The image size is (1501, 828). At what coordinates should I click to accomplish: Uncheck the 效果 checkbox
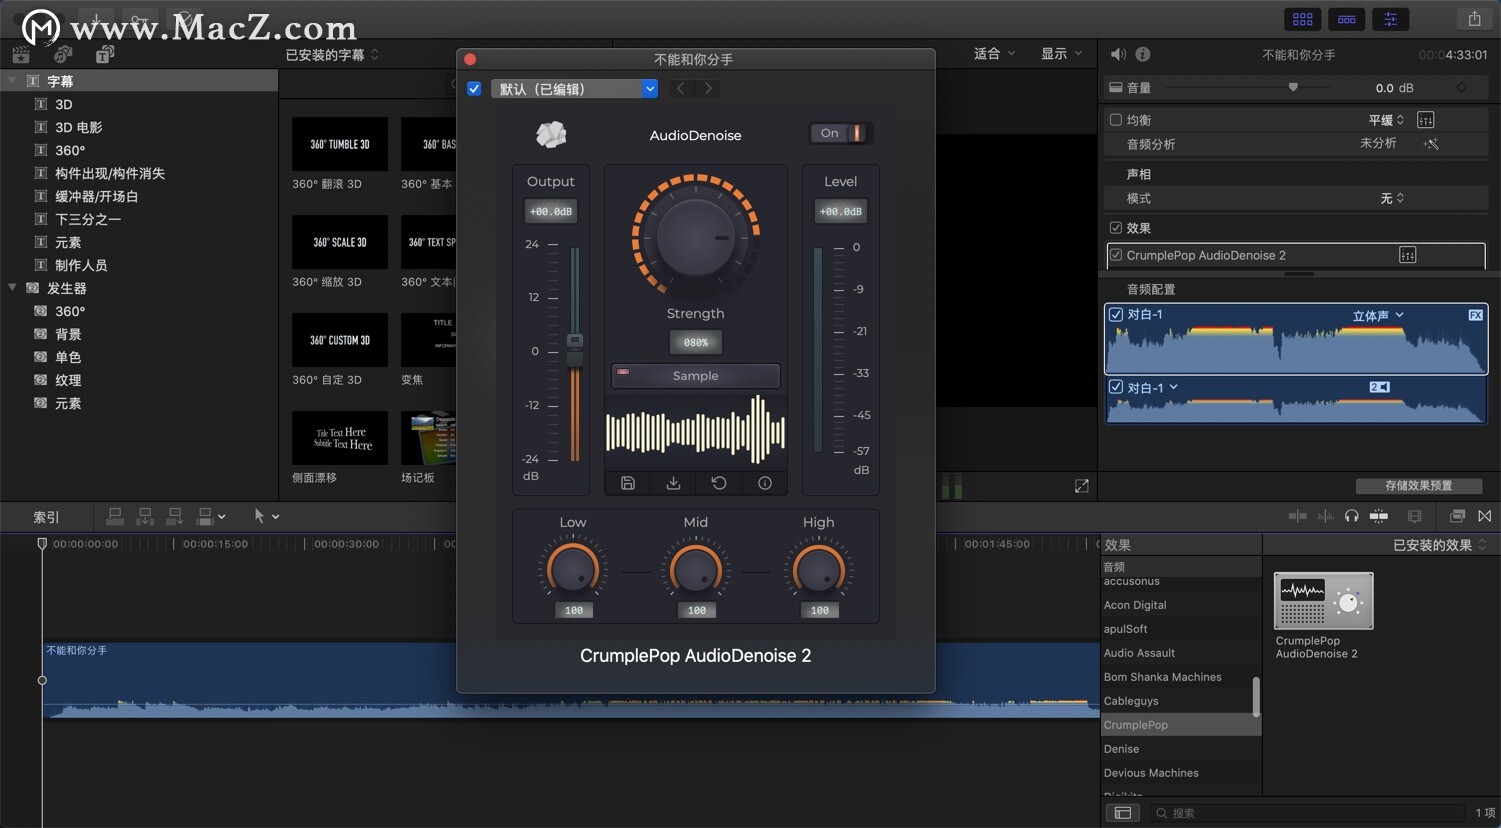(1116, 228)
